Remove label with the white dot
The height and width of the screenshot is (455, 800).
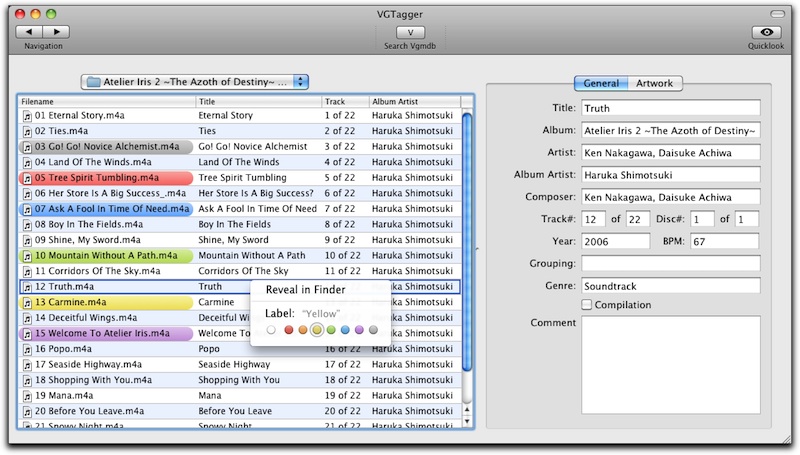272,329
